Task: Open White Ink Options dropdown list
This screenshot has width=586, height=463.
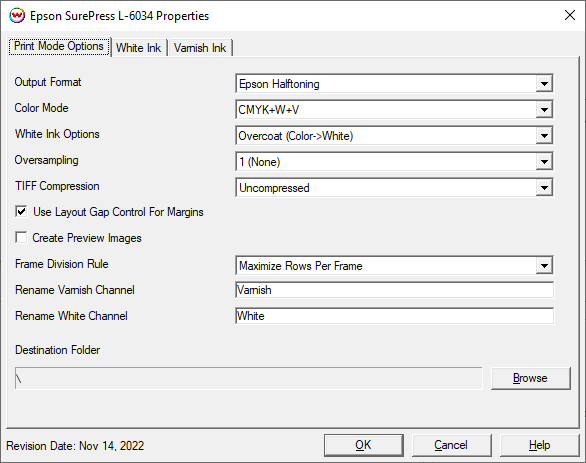Action: click(x=544, y=136)
